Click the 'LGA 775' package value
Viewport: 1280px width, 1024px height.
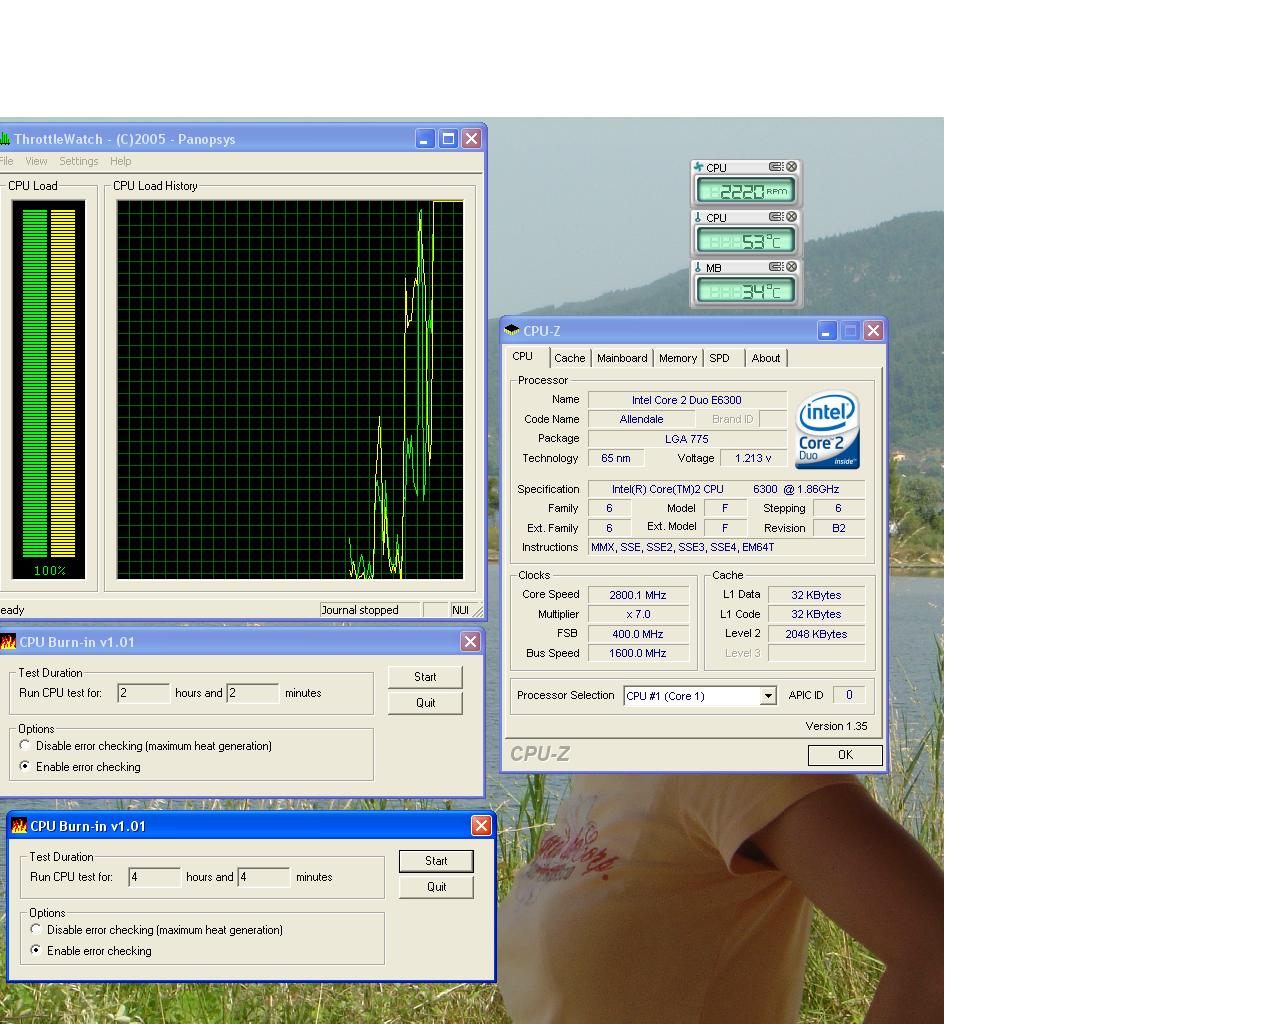(x=687, y=439)
